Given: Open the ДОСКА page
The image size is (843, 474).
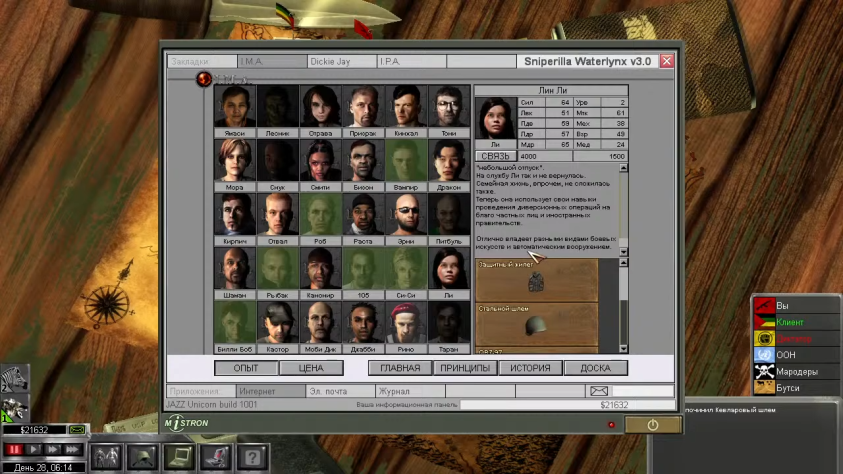Looking at the screenshot, I should point(596,368).
